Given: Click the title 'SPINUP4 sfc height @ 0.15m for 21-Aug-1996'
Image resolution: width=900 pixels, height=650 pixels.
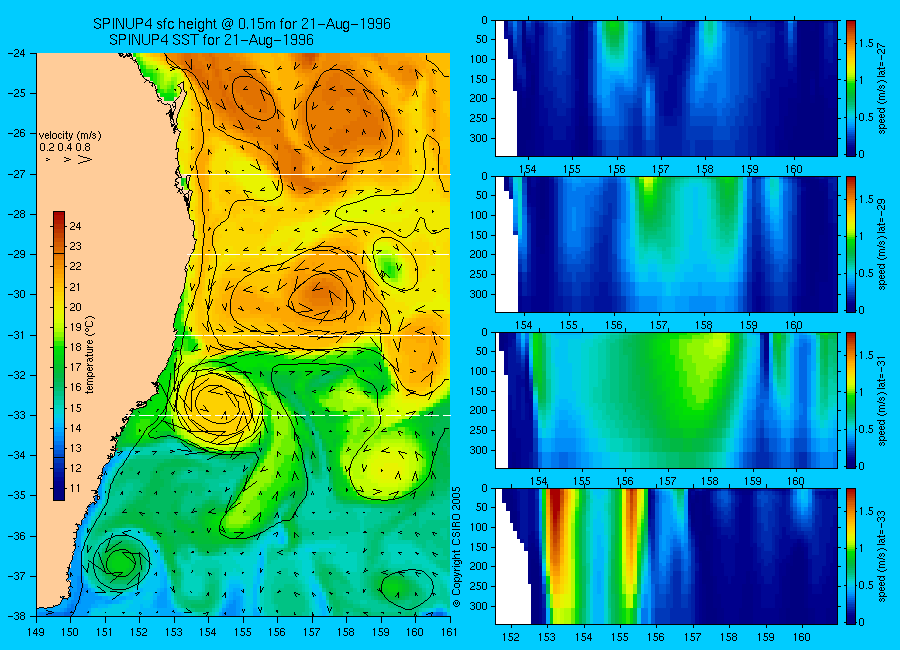Looking at the screenshot, I should (242, 24).
